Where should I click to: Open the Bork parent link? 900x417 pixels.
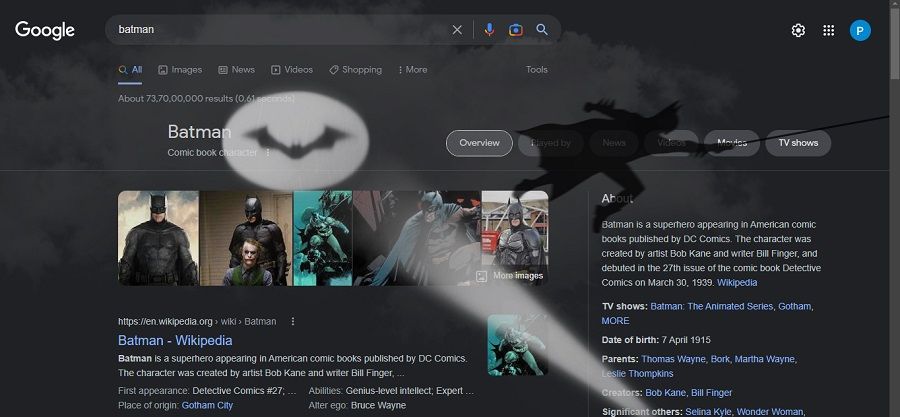pos(720,359)
